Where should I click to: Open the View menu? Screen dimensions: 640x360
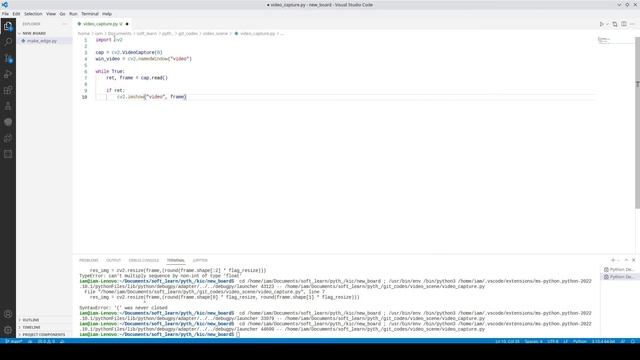tap(51, 13)
